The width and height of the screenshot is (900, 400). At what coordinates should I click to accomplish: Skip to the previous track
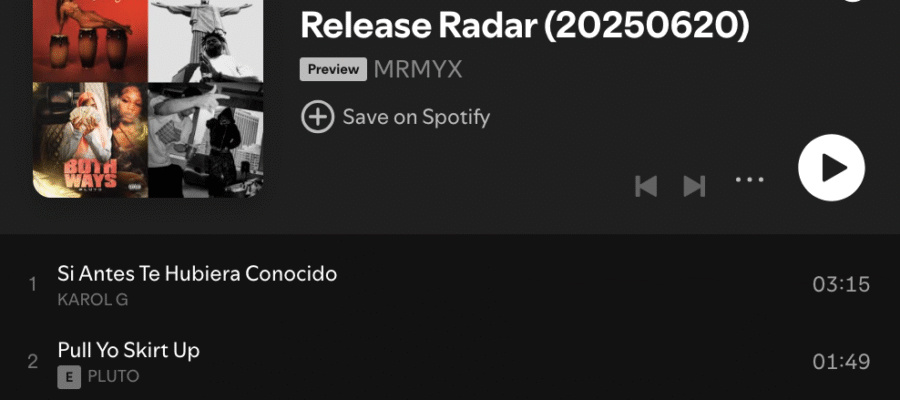click(646, 187)
